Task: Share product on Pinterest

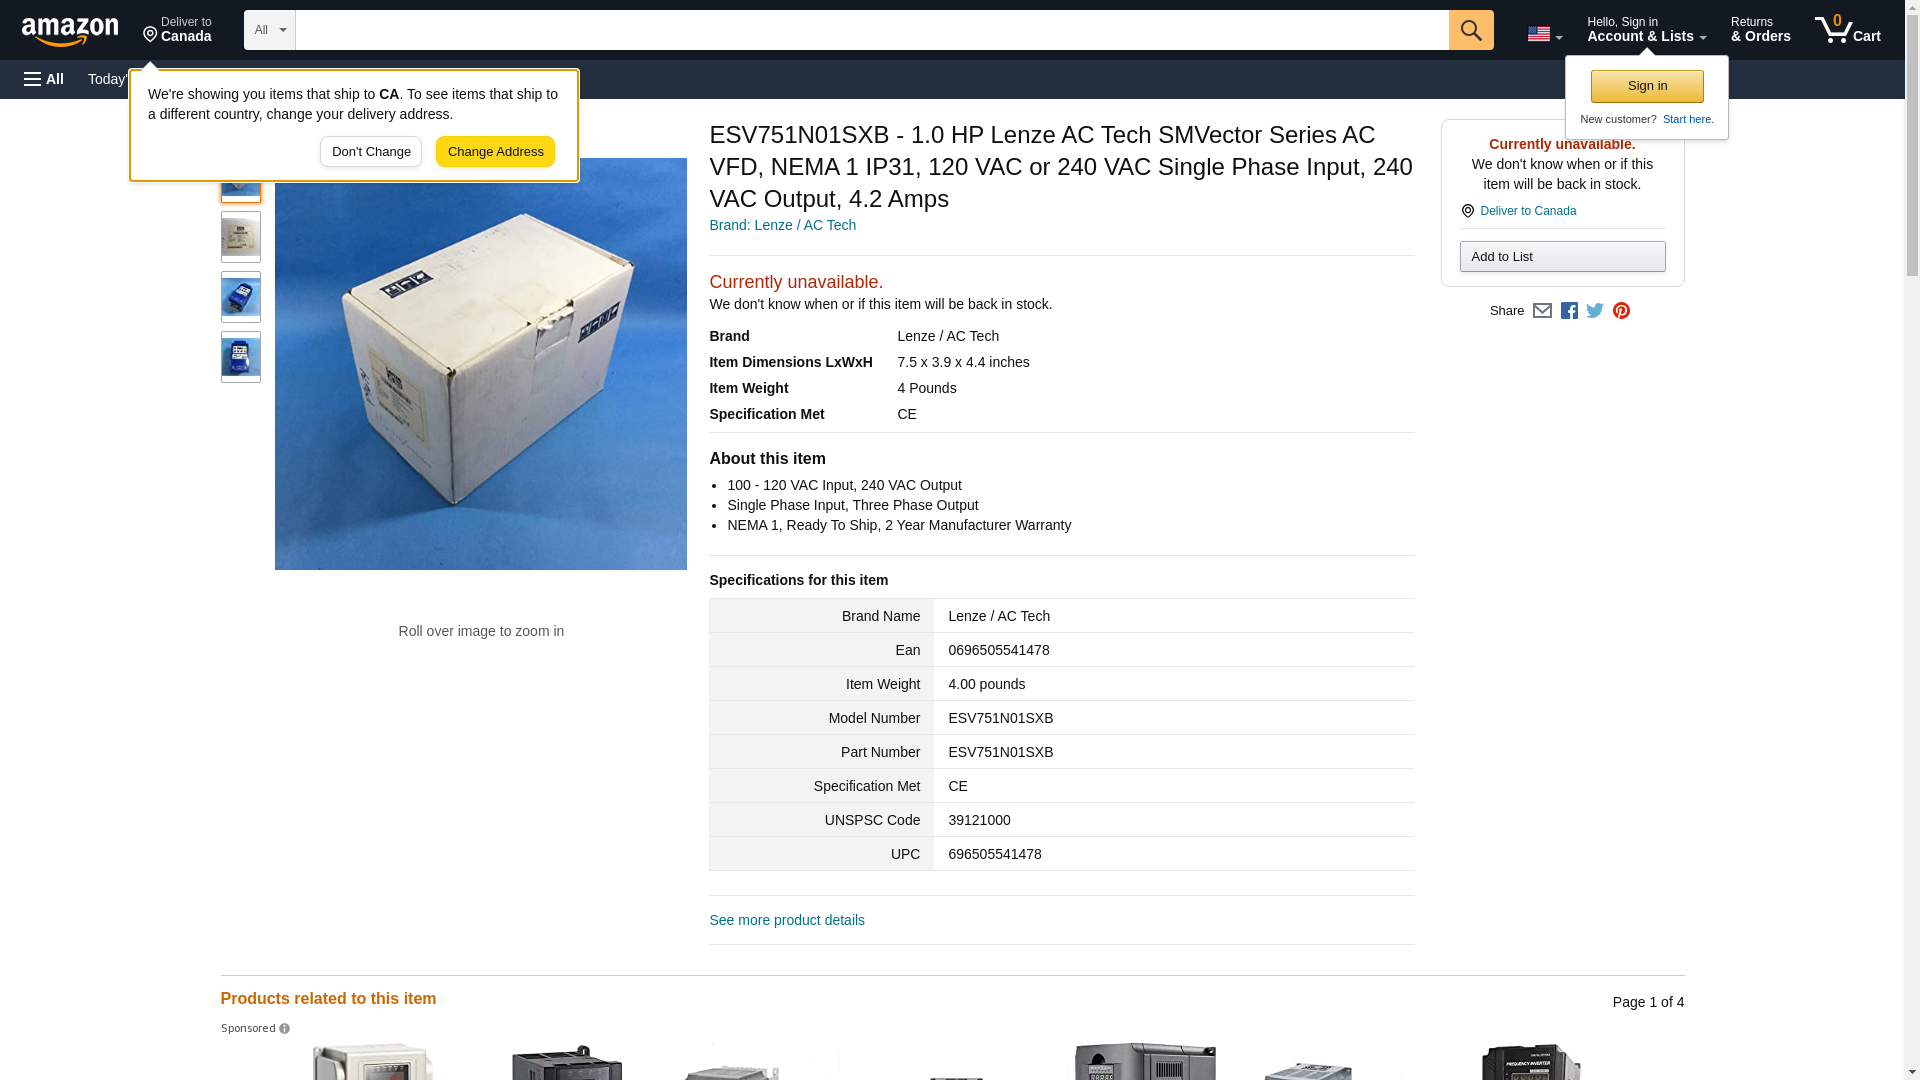Action: [x=1621, y=311]
